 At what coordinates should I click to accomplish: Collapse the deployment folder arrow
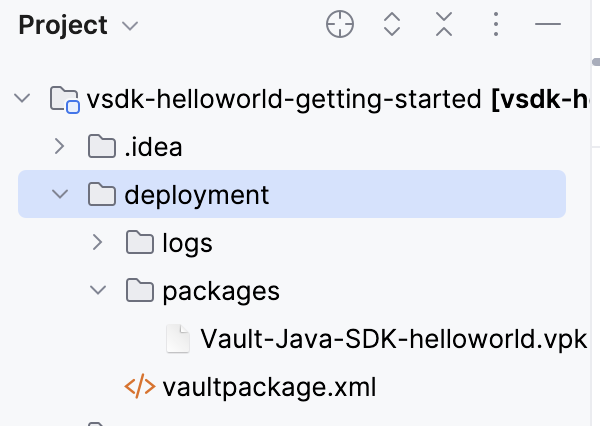click(60, 195)
